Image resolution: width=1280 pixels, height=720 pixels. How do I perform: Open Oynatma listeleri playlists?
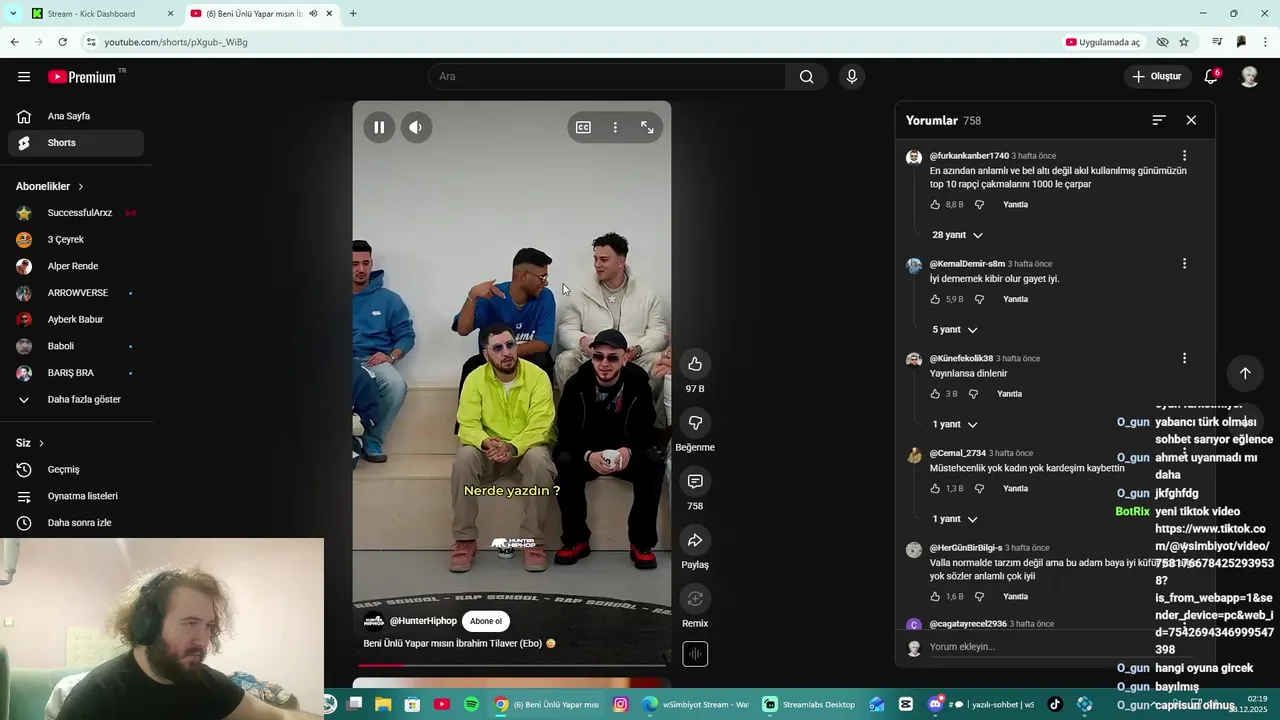click(x=76, y=496)
